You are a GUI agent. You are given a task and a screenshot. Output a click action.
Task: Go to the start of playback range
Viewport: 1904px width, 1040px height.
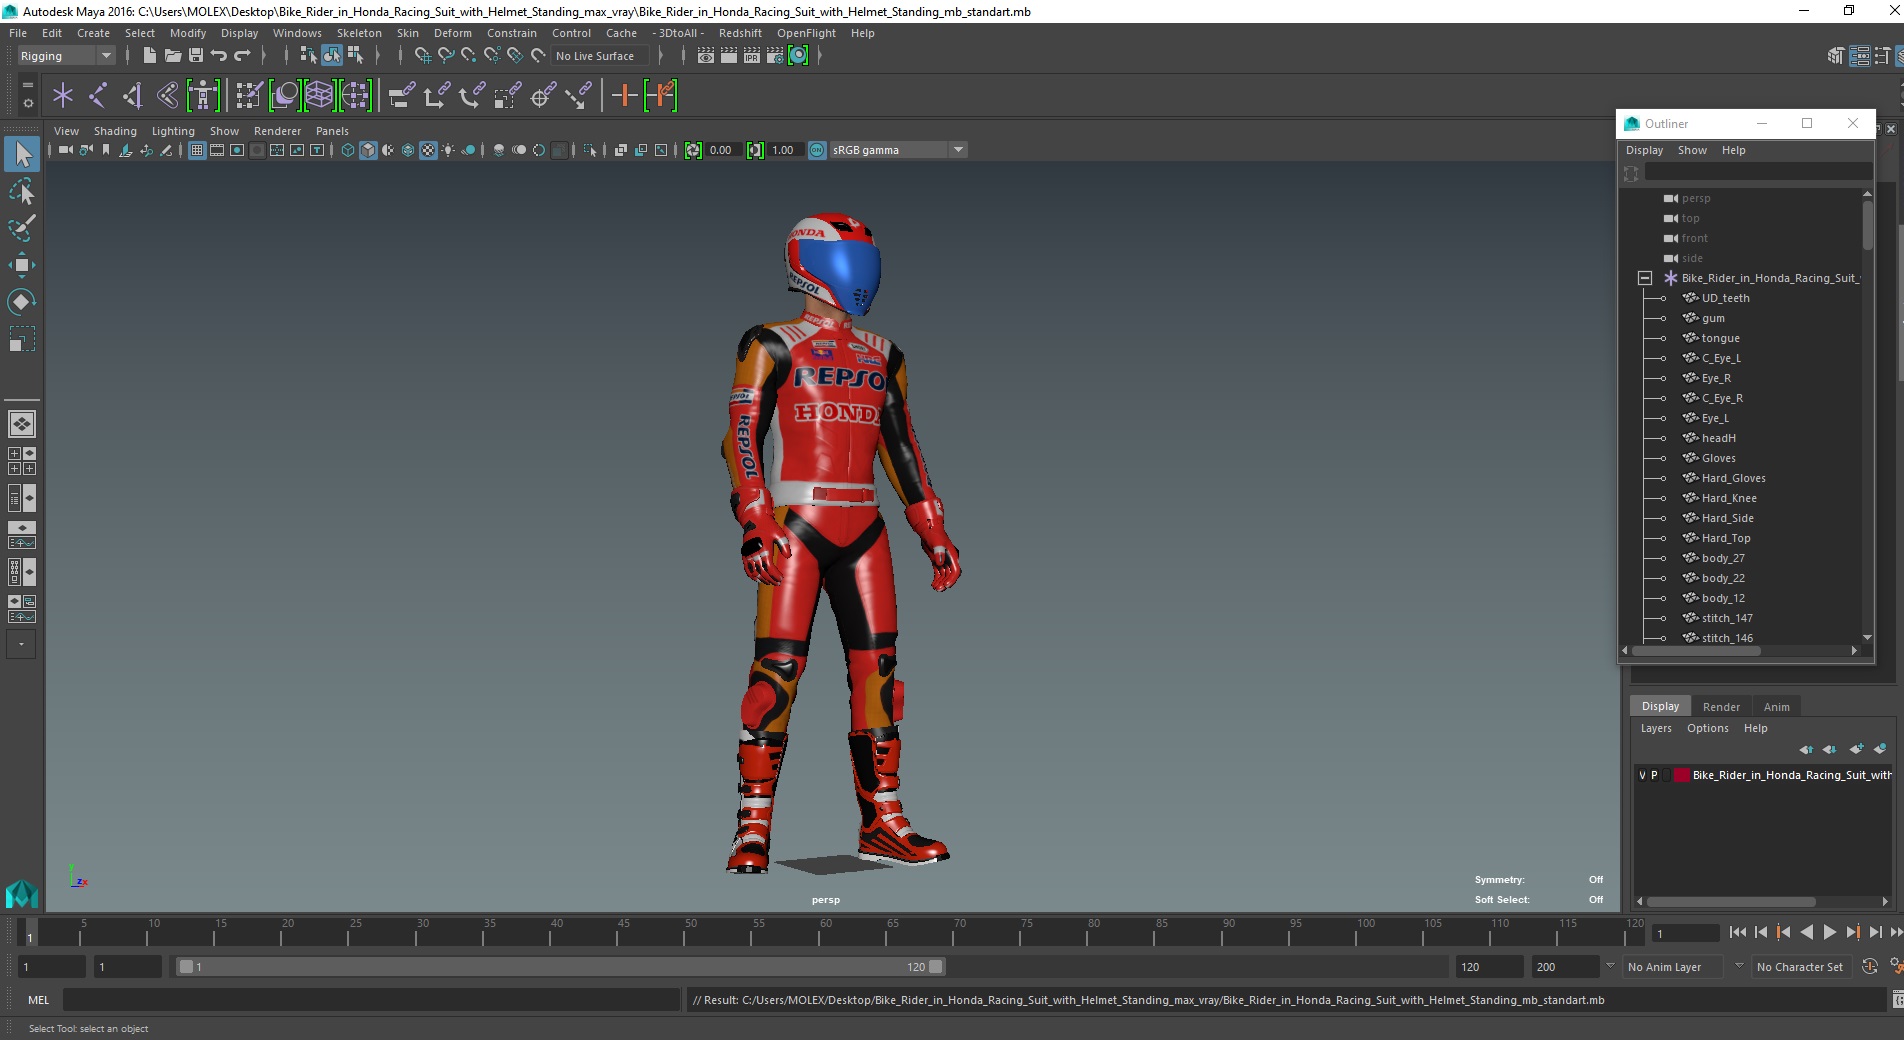(1737, 932)
